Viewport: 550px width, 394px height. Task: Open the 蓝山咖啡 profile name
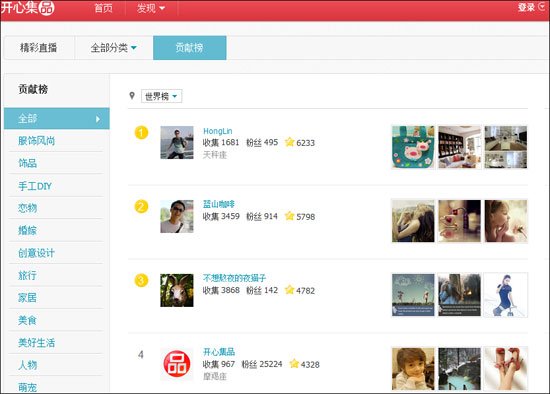click(x=219, y=204)
